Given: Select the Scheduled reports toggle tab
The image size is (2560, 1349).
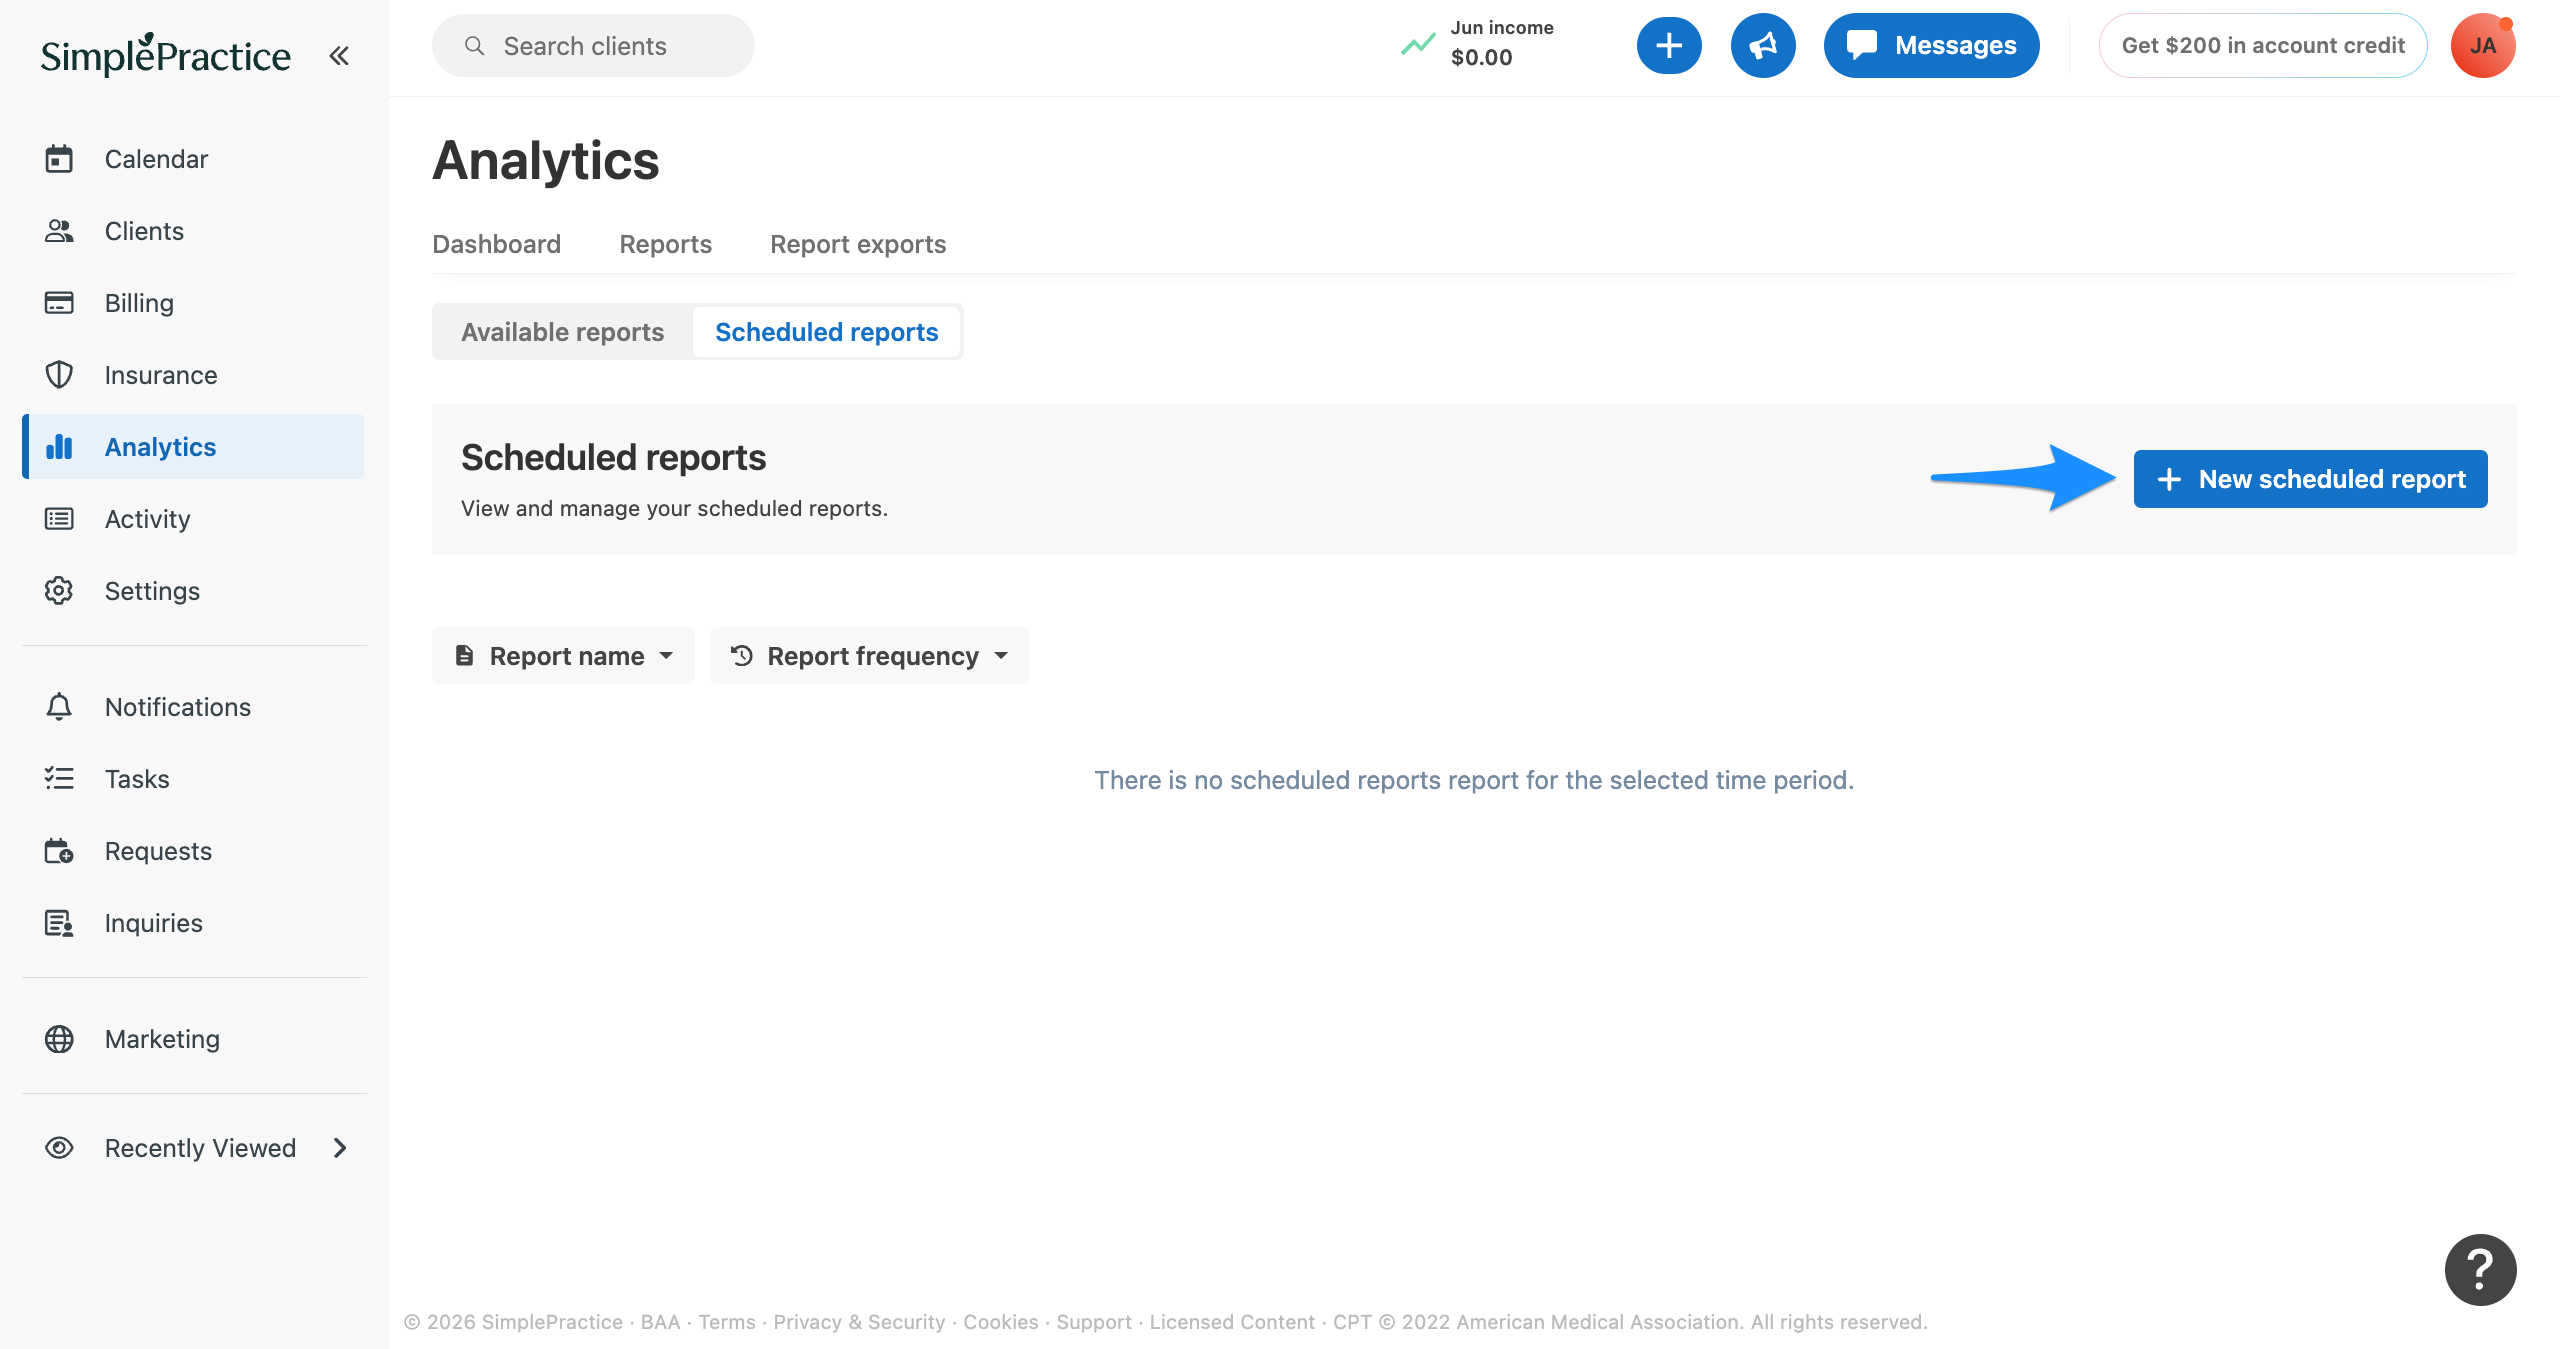Looking at the screenshot, I should pyautogui.click(x=826, y=332).
